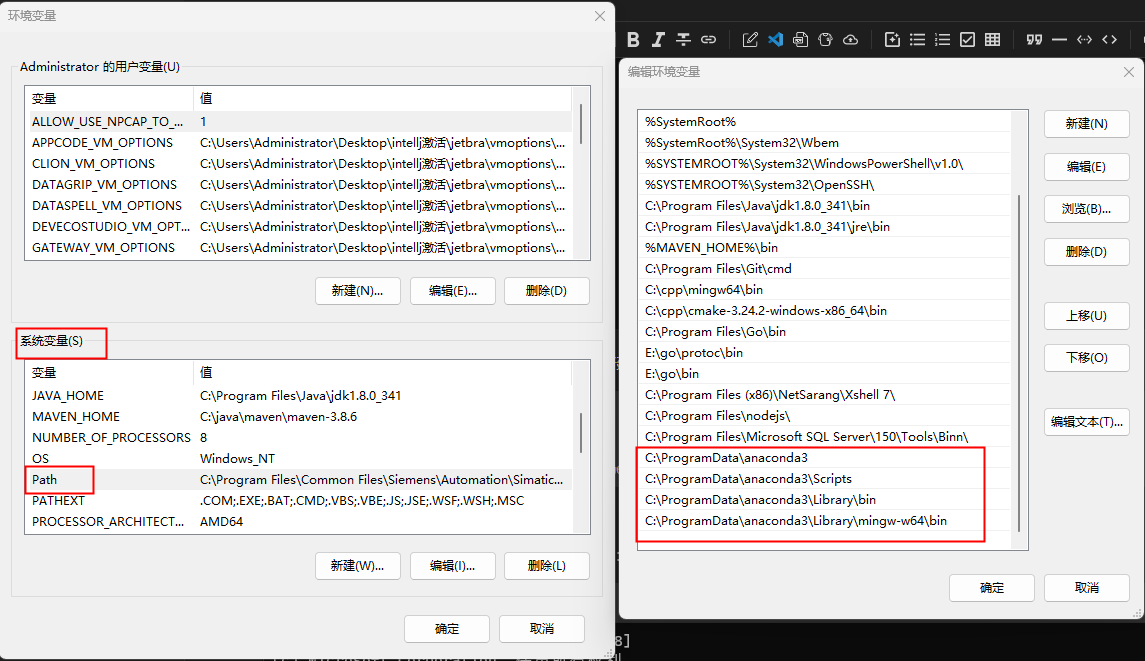Image resolution: width=1145 pixels, height=661 pixels.
Task: Select the GATEWAY_VM_OPTIONS user variable
Action: point(299,248)
